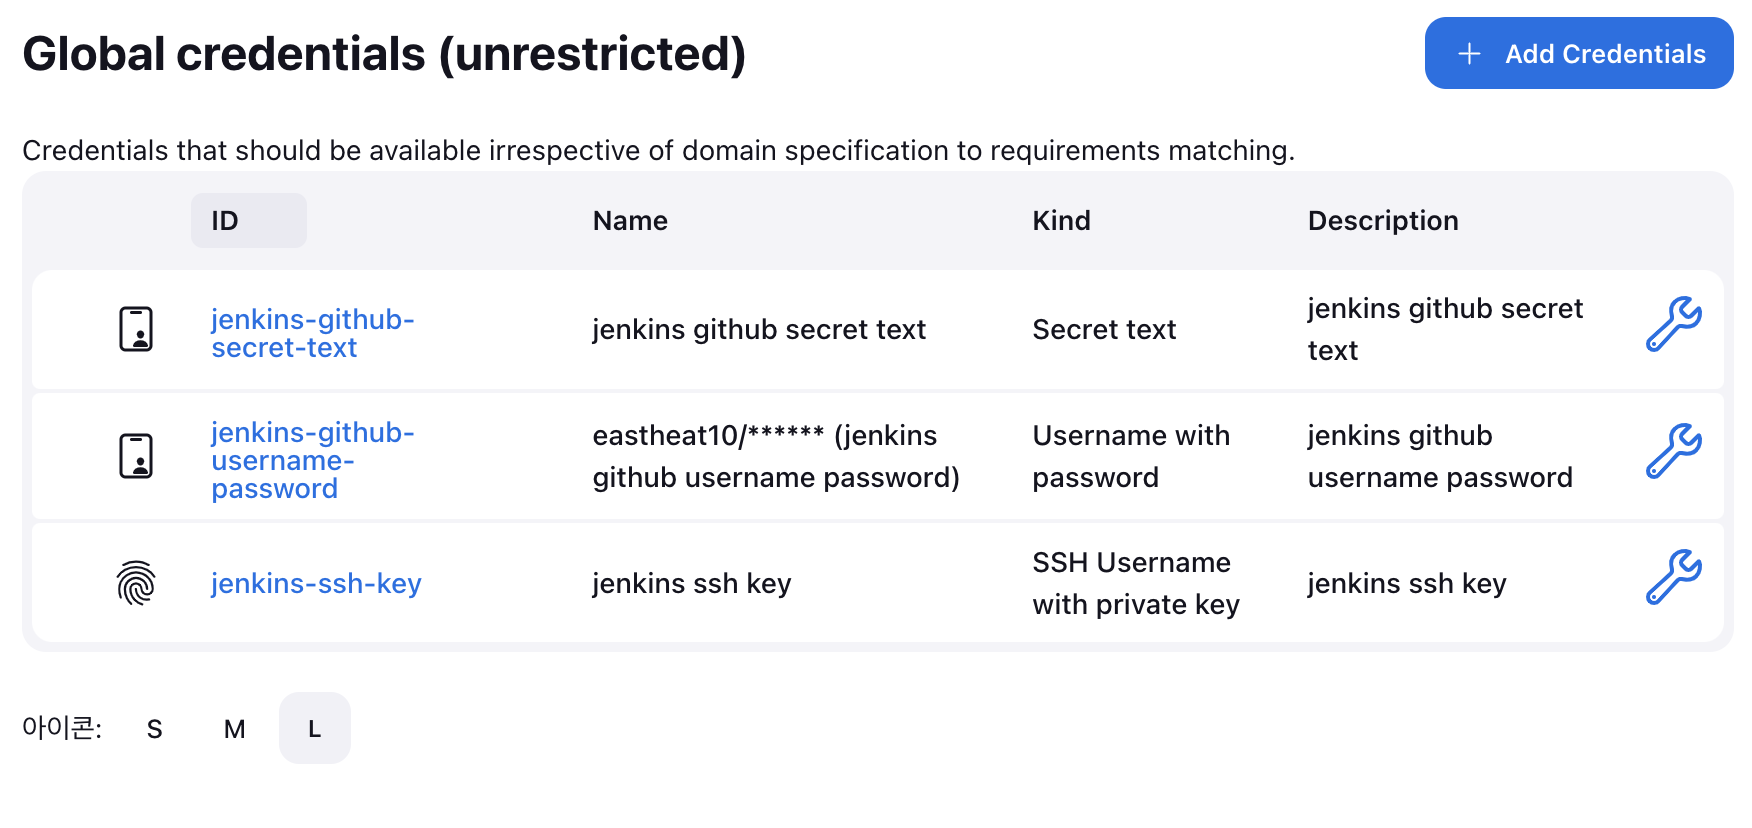Click the wrench icon for jenkins-ssh-key

(1673, 577)
